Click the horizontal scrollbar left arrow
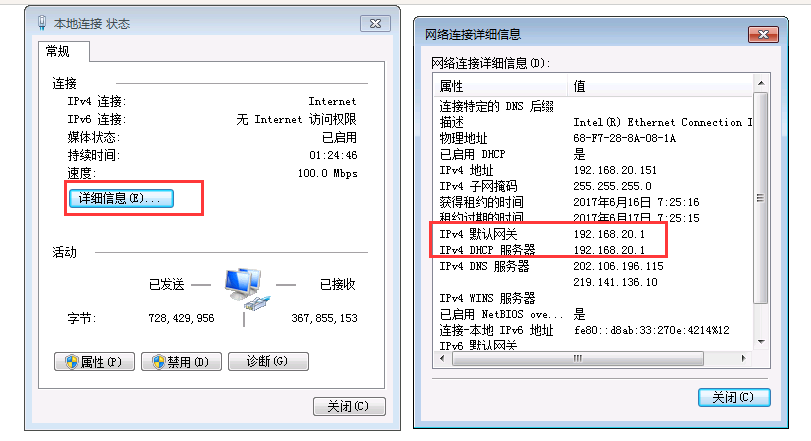This screenshot has width=811, height=441. click(x=442, y=358)
